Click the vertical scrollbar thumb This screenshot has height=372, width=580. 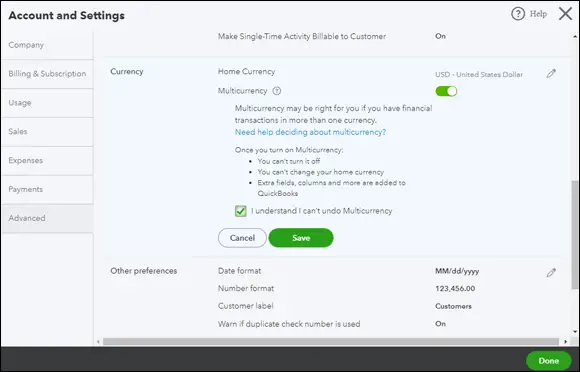pyautogui.click(x=575, y=234)
